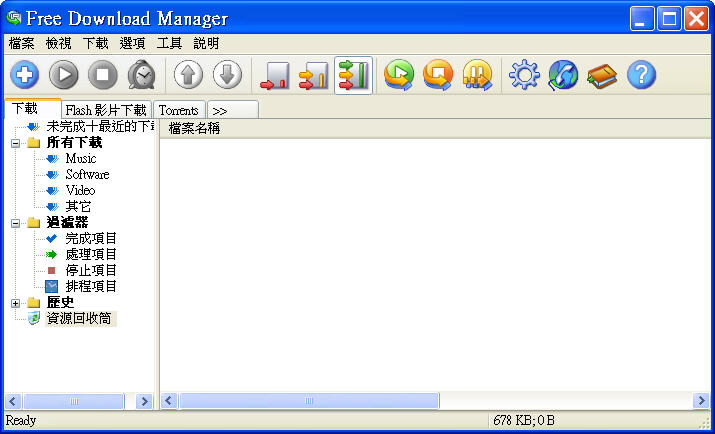
Task: Collapse the 過濾器 tree node
Action: point(16,223)
